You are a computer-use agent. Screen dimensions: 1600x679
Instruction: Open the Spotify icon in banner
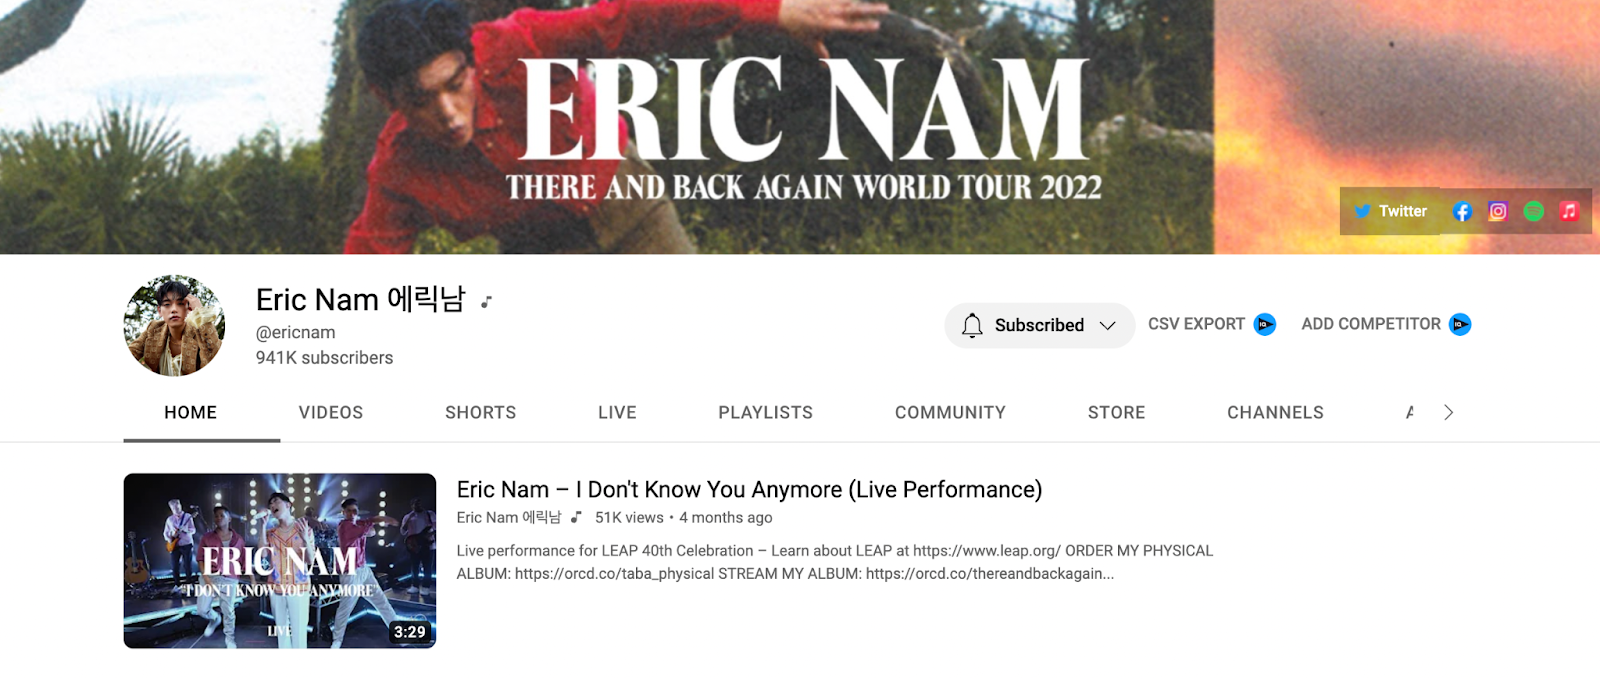pyautogui.click(x=1533, y=211)
